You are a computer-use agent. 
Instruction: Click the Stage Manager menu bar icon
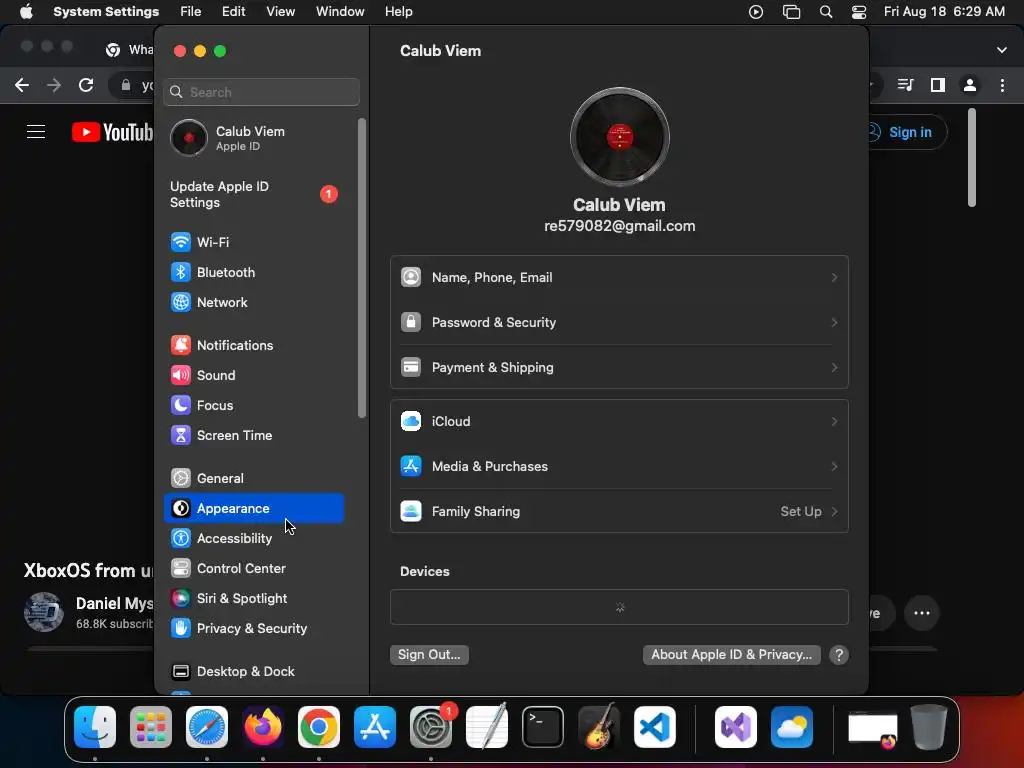792,12
